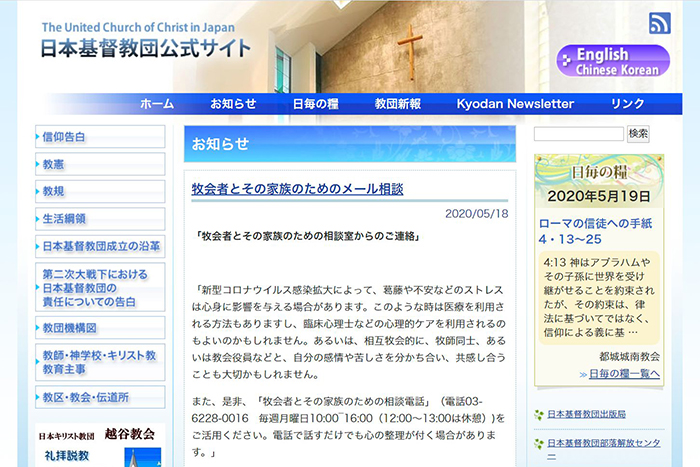Screen dimensions: 700x467
Task: Click the heading 牧会者とその家族のための相談室からのご連絡
Action: (x=308, y=236)
